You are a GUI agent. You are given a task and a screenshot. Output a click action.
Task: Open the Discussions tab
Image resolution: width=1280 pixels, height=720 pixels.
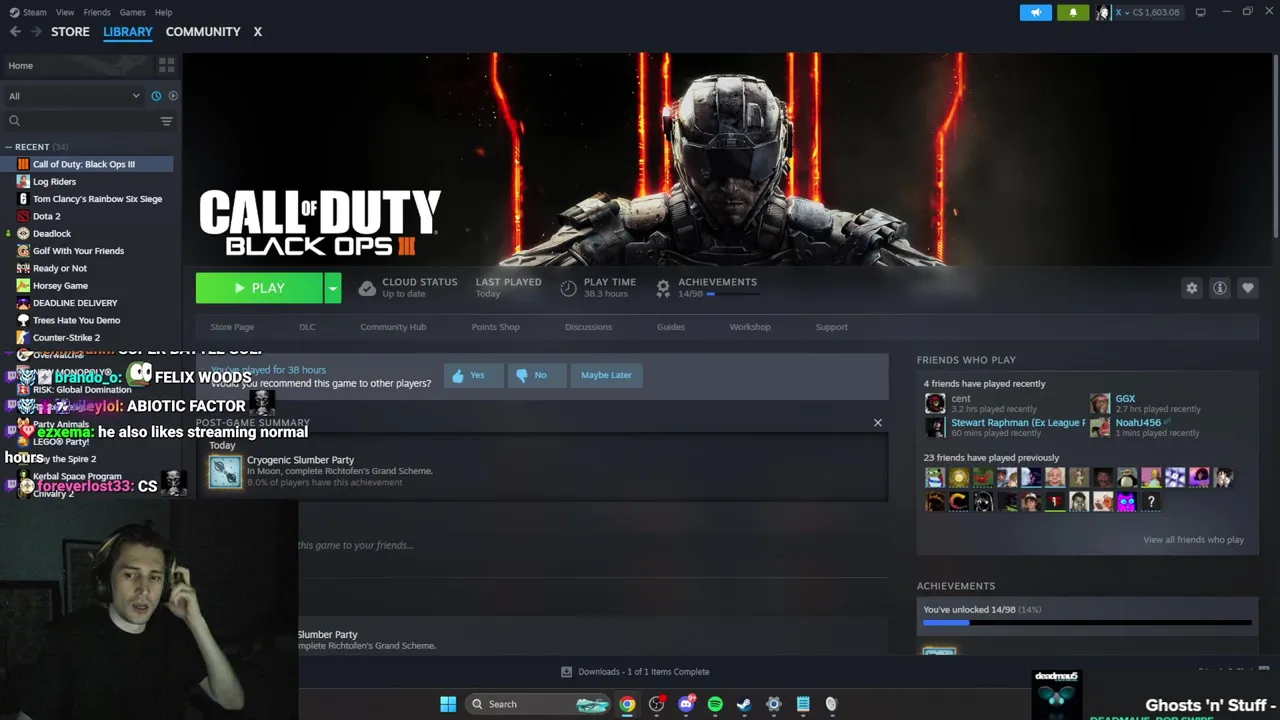pos(588,327)
